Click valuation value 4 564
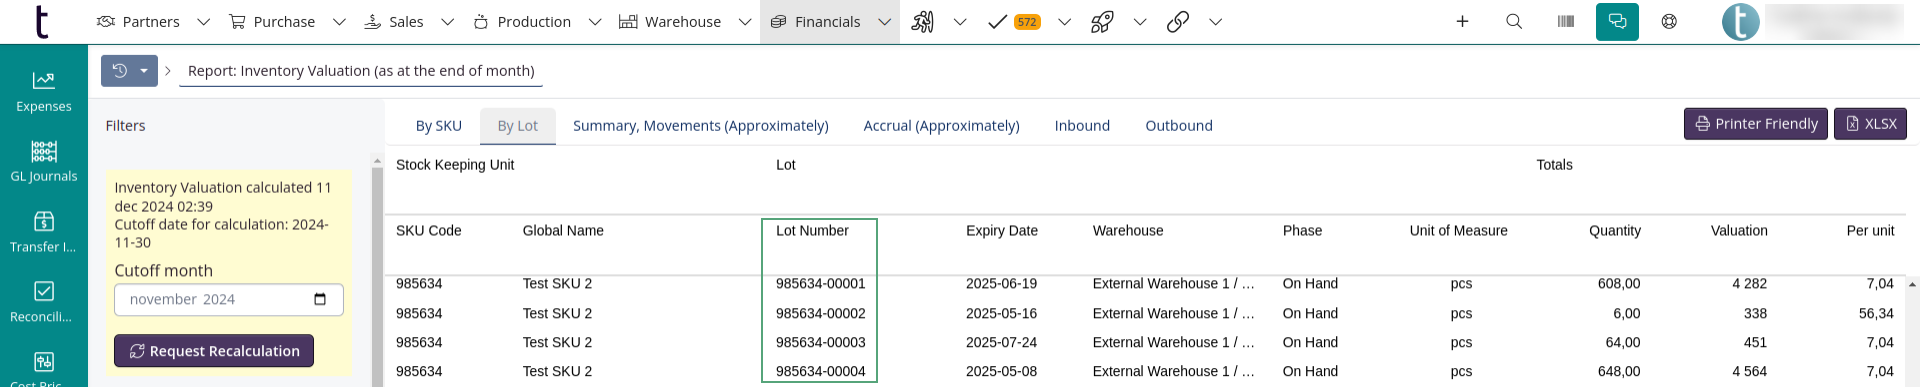 click(1749, 371)
